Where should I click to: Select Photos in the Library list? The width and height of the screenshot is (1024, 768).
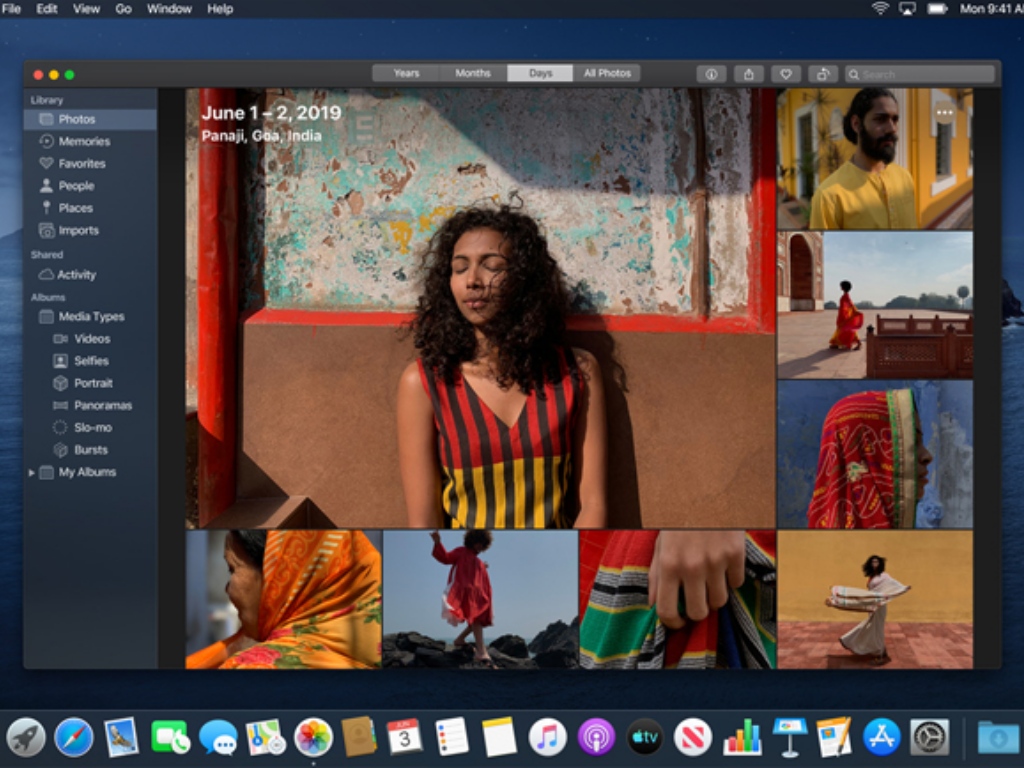[x=75, y=118]
